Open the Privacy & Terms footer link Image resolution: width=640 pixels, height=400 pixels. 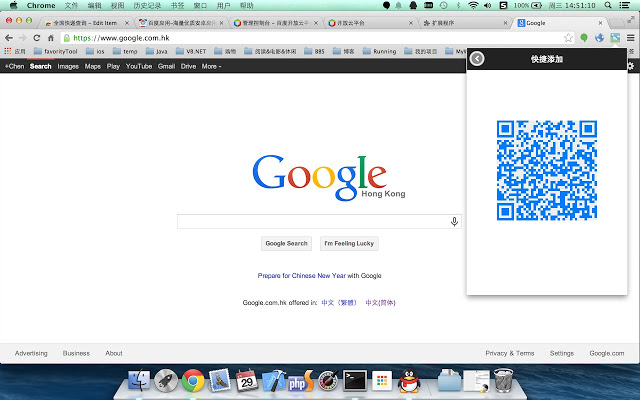(x=510, y=353)
